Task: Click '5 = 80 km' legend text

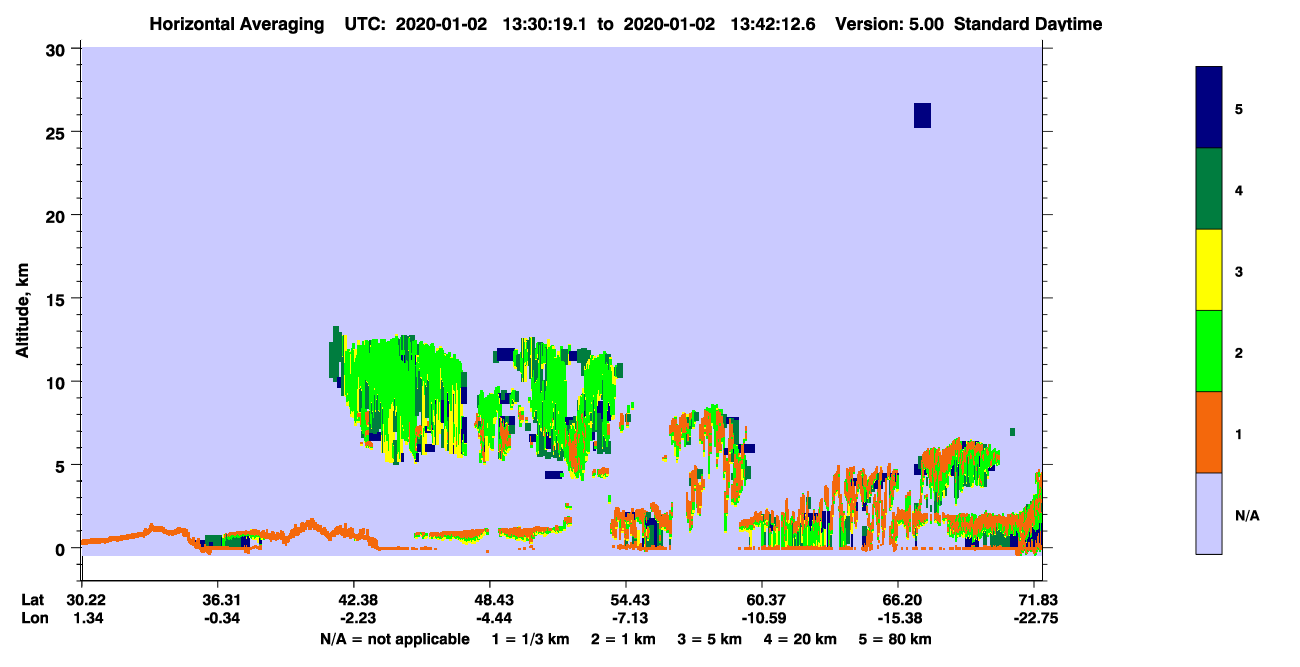Action: (x=896, y=639)
